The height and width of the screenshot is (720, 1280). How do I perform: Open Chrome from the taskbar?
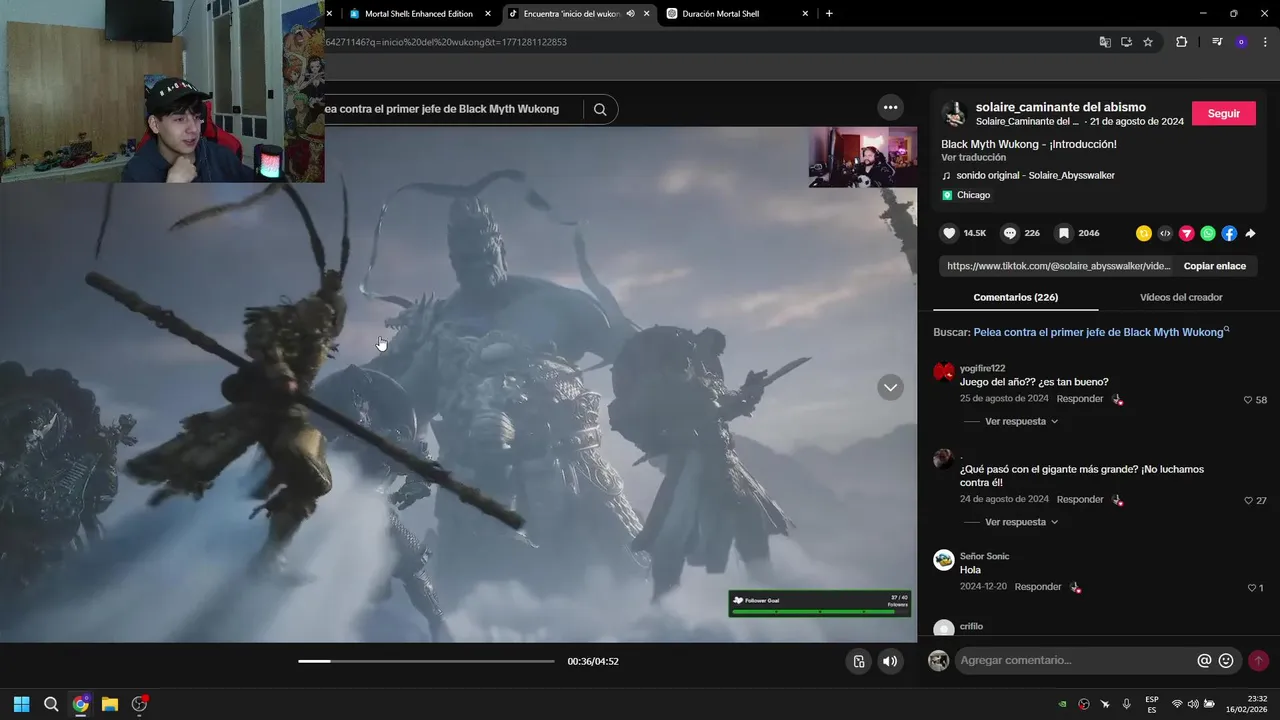(x=81, y=704)
